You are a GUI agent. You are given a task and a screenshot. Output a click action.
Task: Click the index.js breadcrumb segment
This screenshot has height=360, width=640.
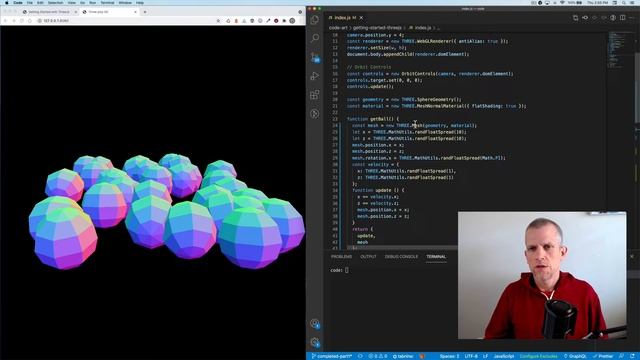pos(423,28)
